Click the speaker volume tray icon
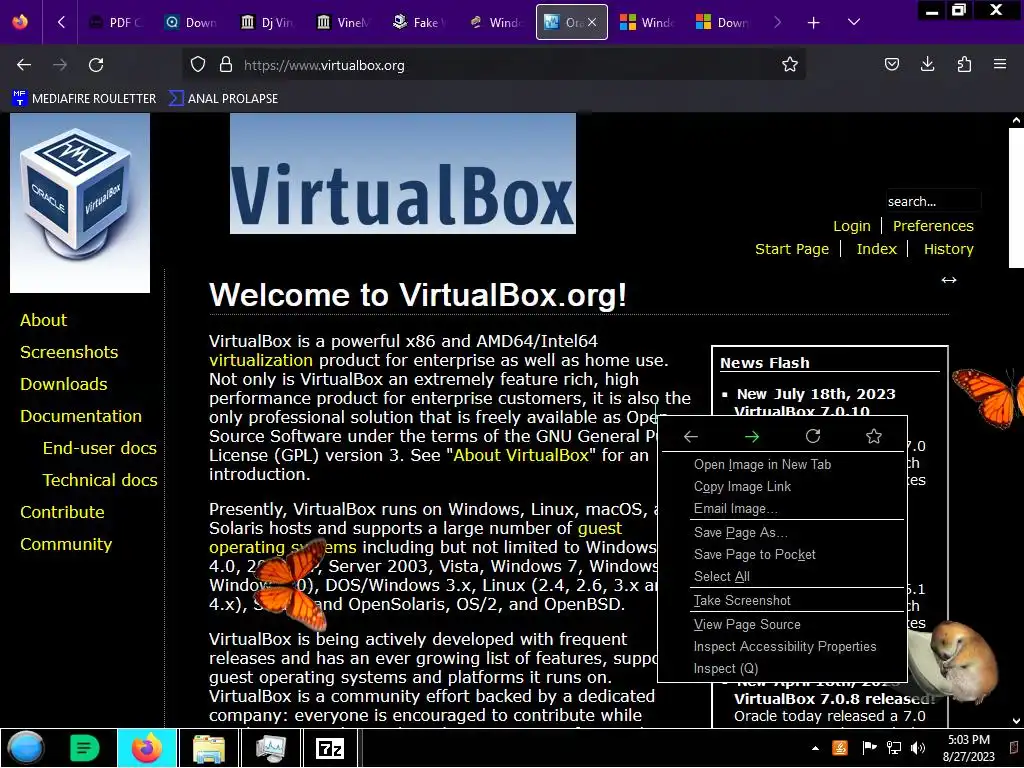 (x=918, y=748)
